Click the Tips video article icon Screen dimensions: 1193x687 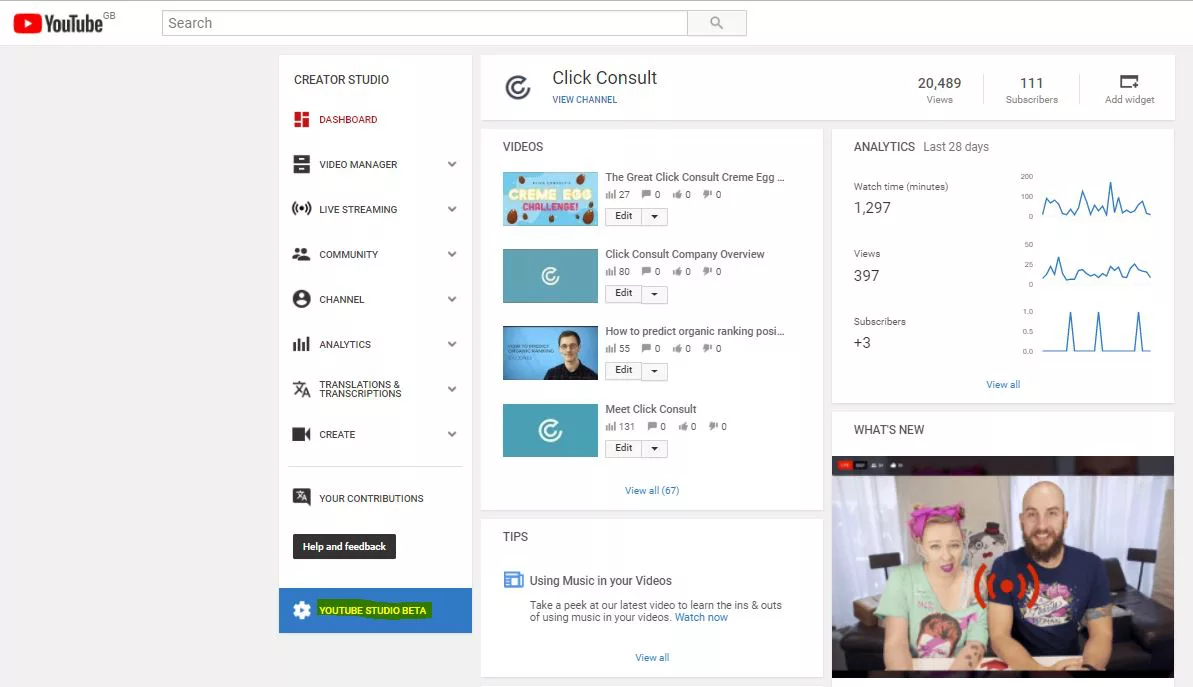514,580
